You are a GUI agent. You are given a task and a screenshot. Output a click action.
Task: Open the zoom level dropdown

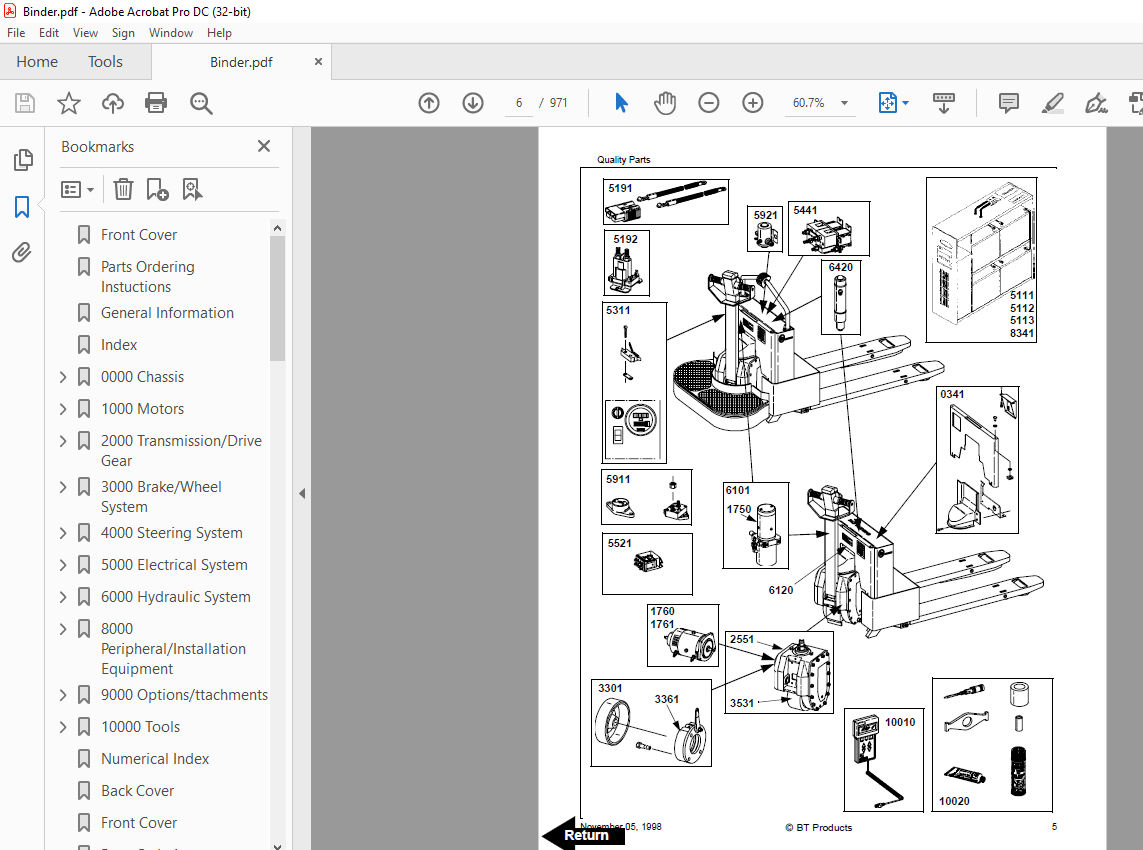844,103
